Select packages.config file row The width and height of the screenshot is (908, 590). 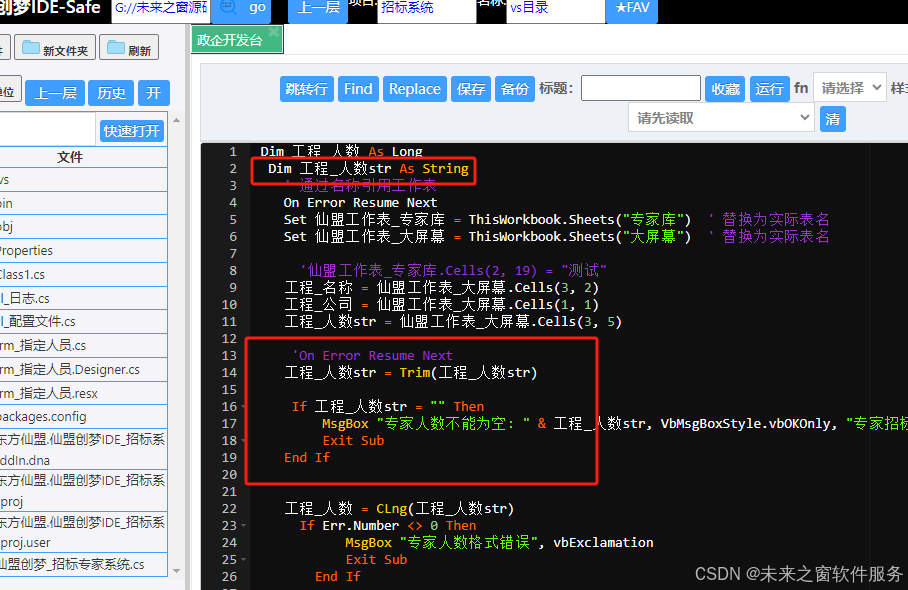tap(83, 416)
